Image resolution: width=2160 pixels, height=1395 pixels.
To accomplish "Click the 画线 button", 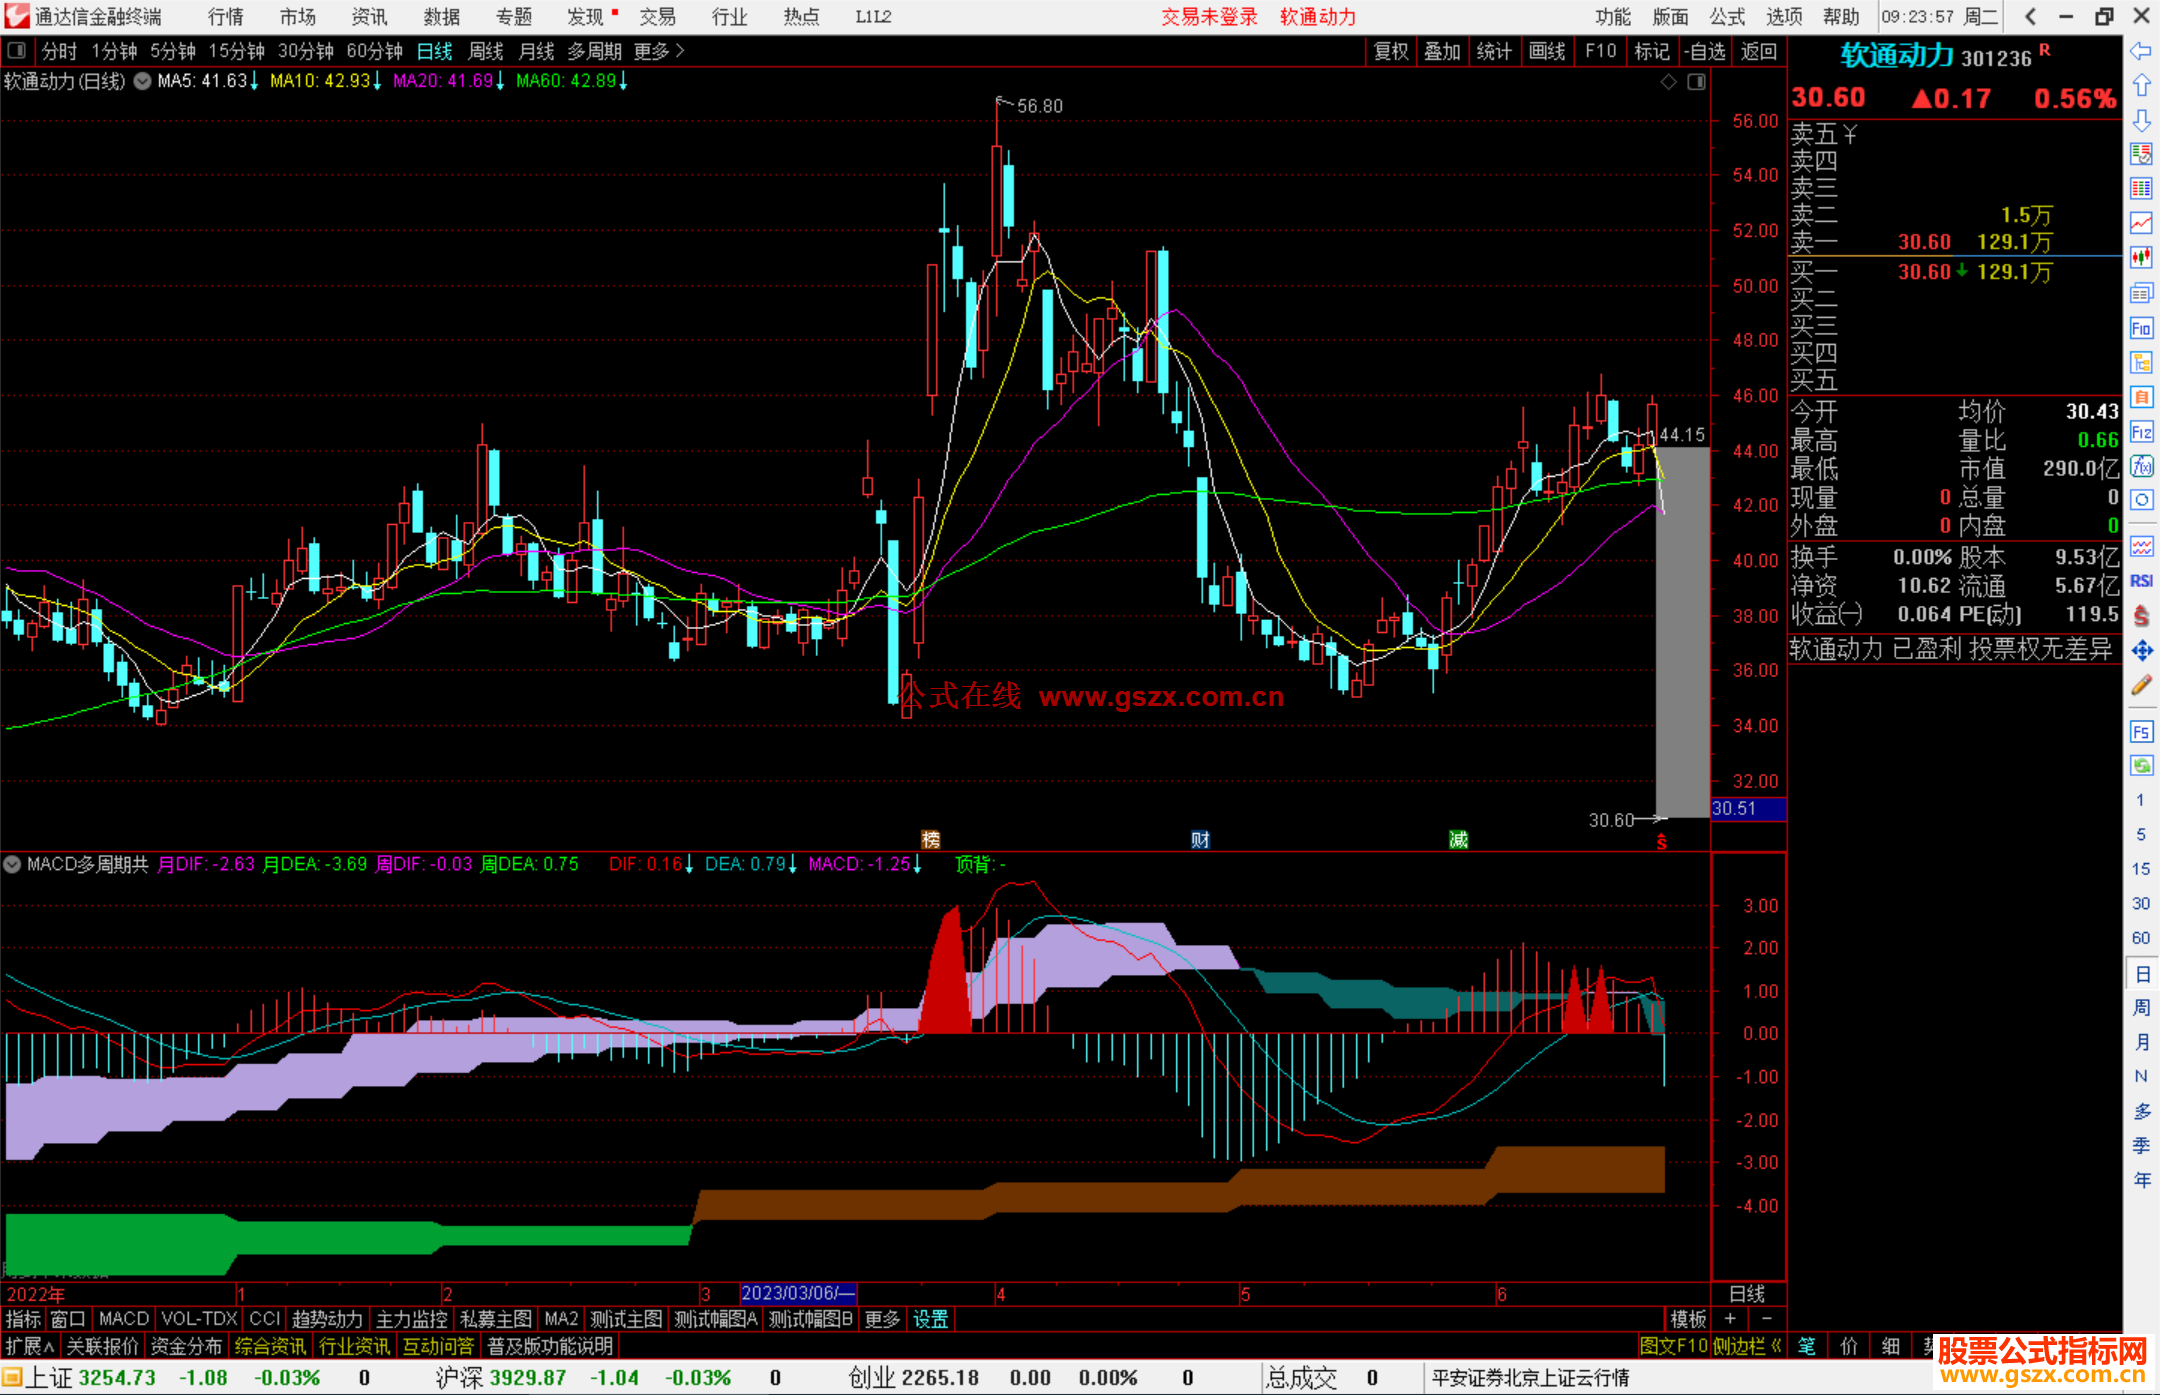I will (1547, 51).
